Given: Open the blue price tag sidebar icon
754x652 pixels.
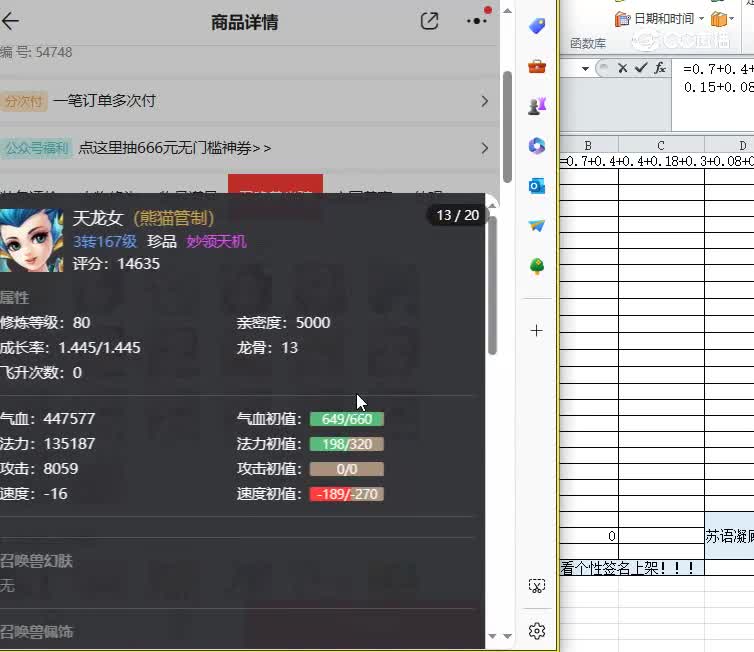Looking at the screenshot, I should (x=537, y=25).
